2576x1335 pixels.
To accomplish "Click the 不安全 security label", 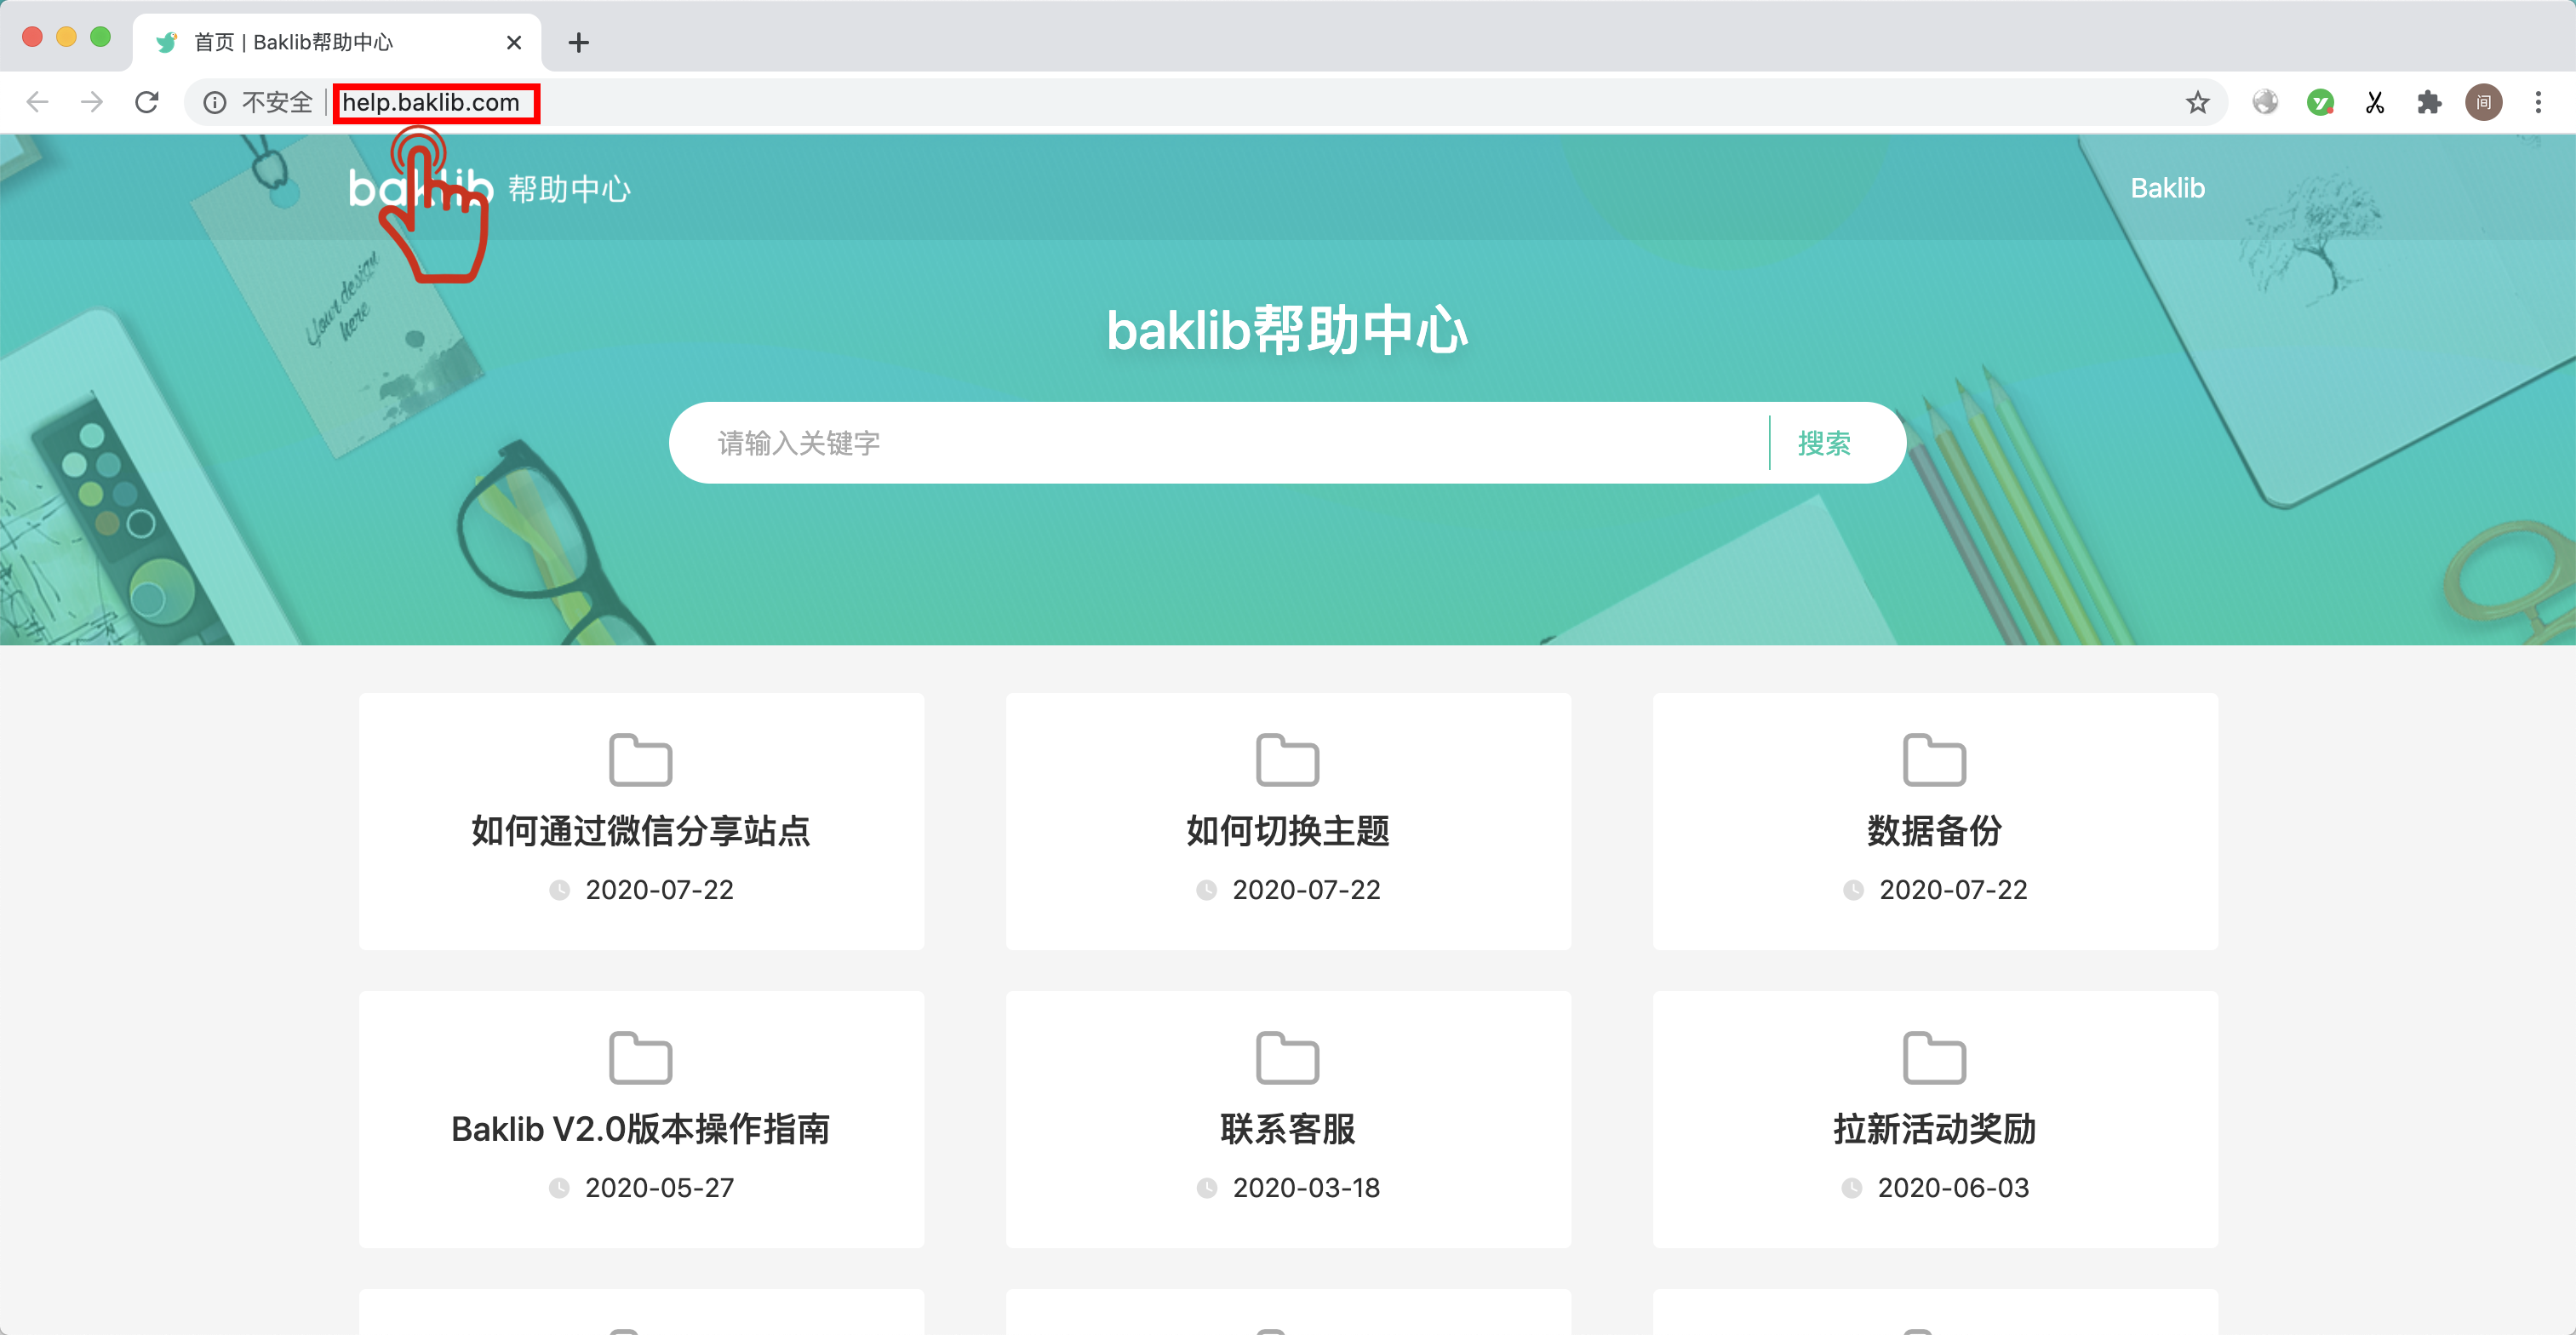I will pos(277,102).
